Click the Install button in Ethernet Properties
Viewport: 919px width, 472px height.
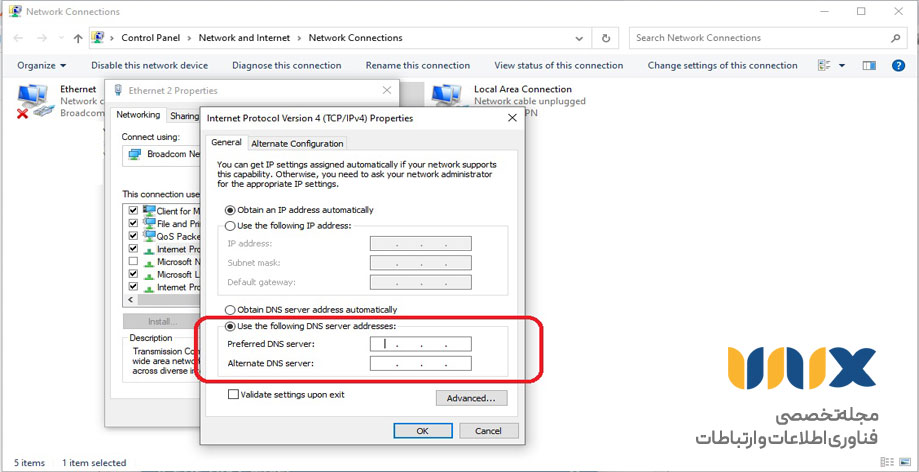click(x=162, y=321)
